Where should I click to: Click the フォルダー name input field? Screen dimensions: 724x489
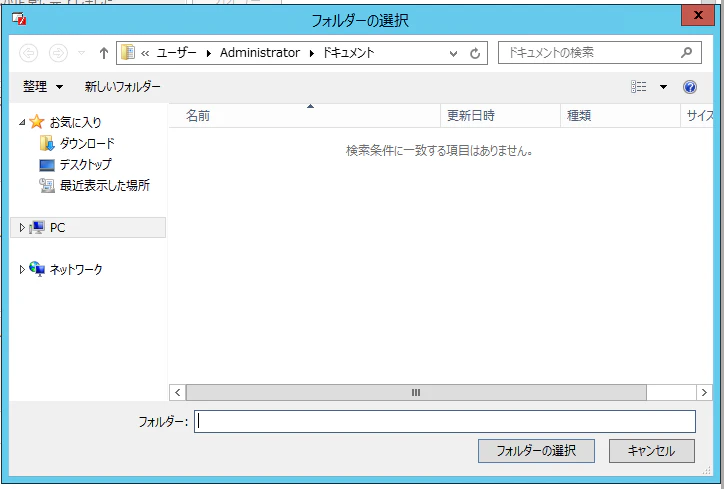(x=445, y=422)
